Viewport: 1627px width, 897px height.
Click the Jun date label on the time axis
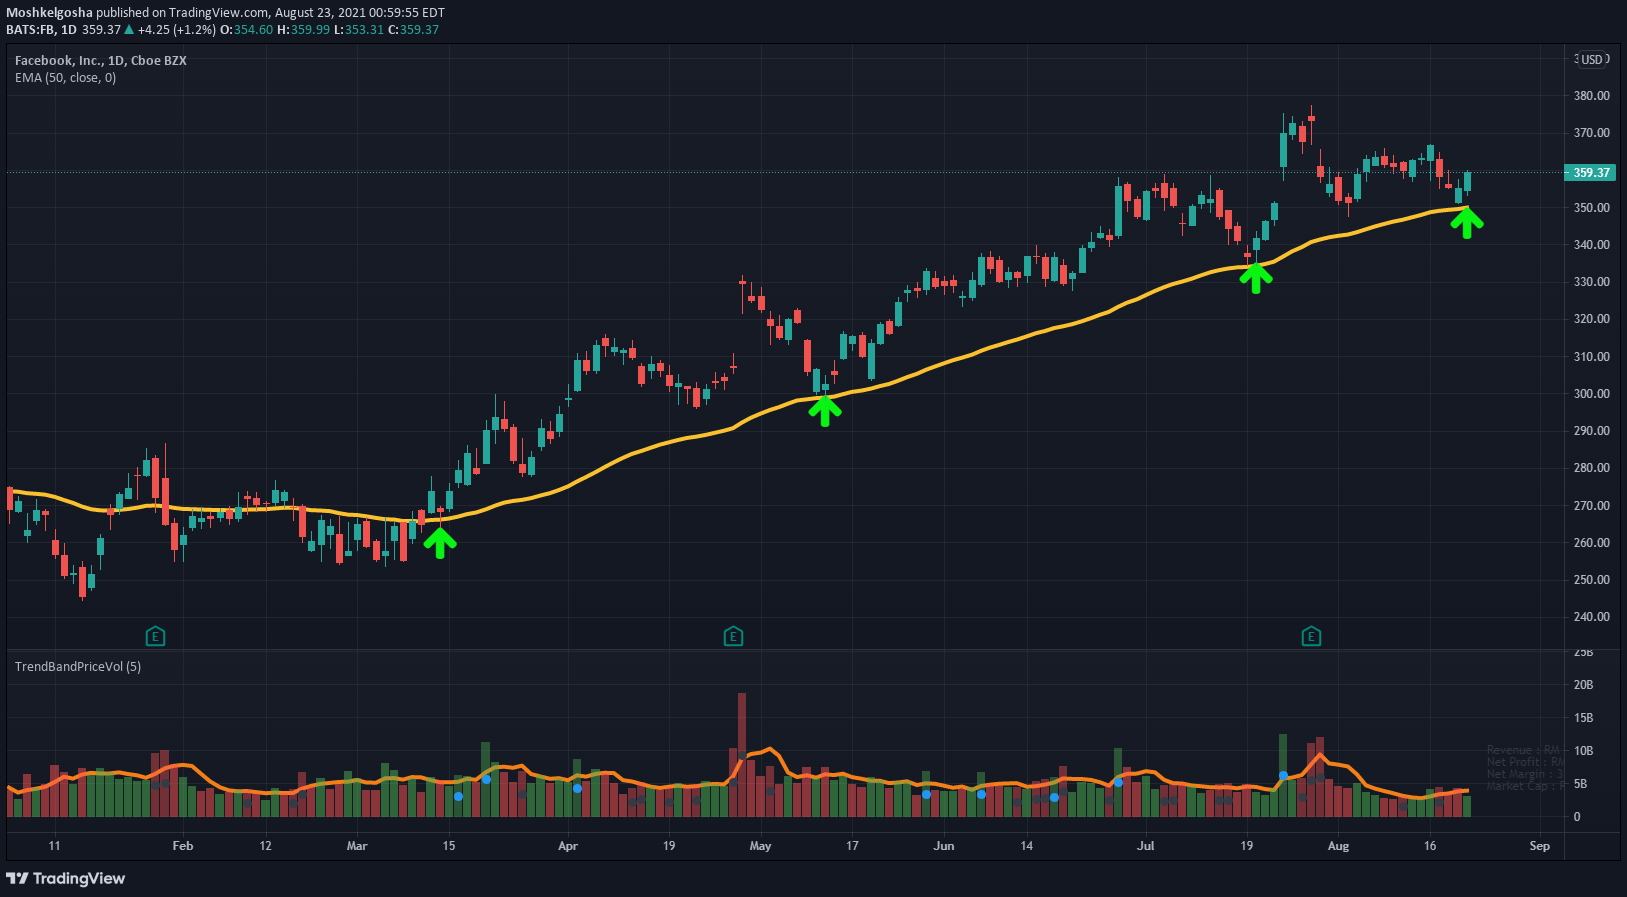pos(944,846)
